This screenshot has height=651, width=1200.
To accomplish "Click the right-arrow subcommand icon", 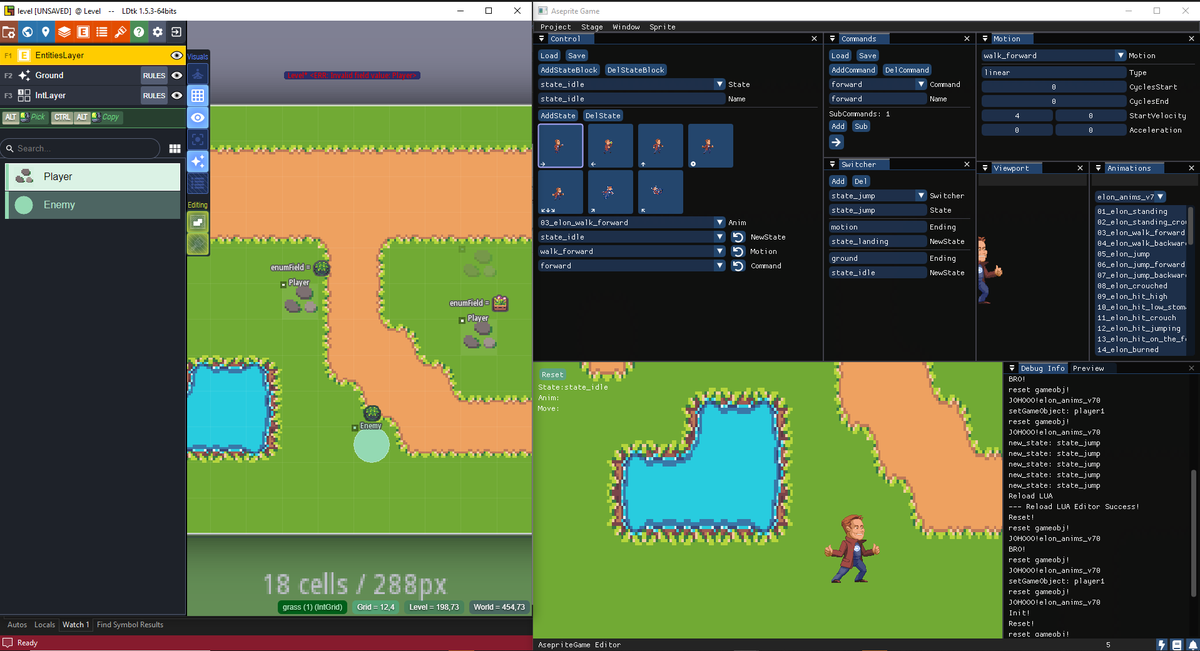I will tap(837, 143).
